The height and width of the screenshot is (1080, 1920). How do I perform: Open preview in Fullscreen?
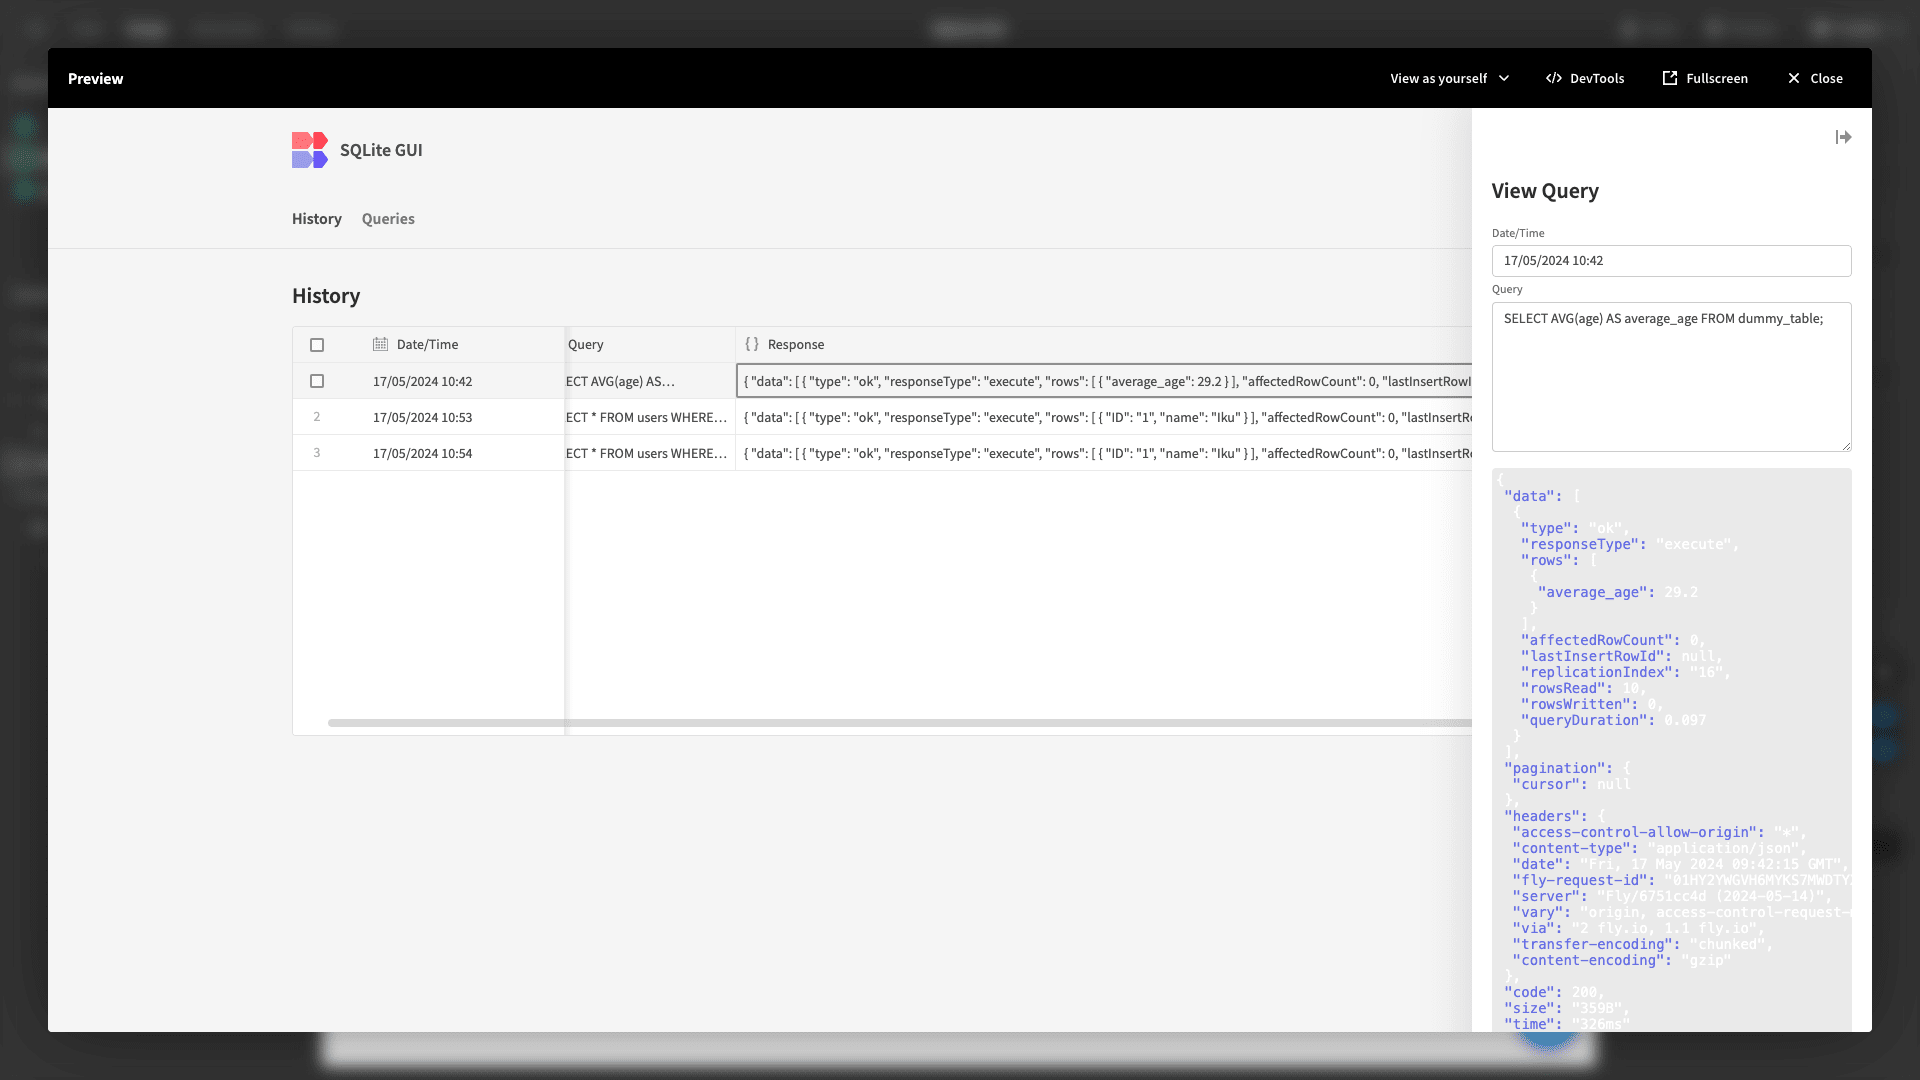coord(1705,78)
